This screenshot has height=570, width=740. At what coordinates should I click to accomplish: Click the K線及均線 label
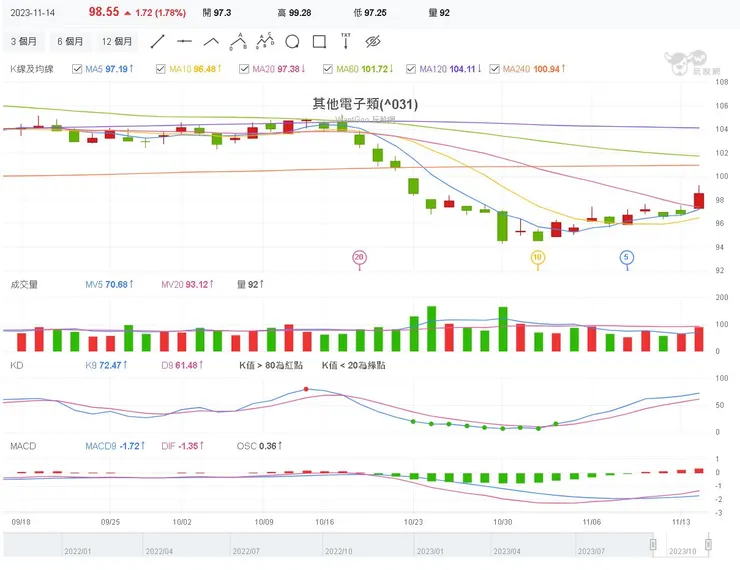32,69
